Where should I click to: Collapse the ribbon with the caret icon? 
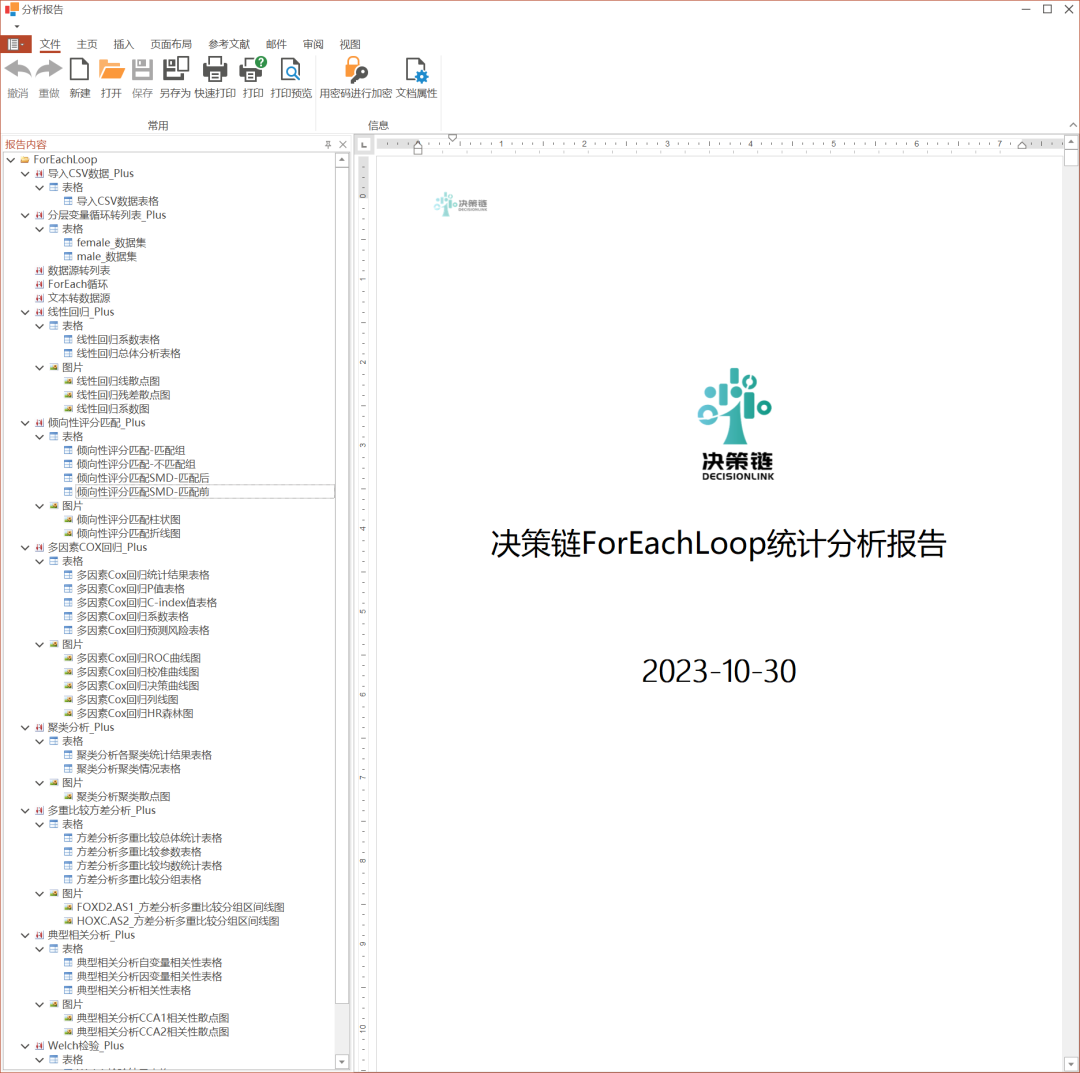tap(1072, 125)
